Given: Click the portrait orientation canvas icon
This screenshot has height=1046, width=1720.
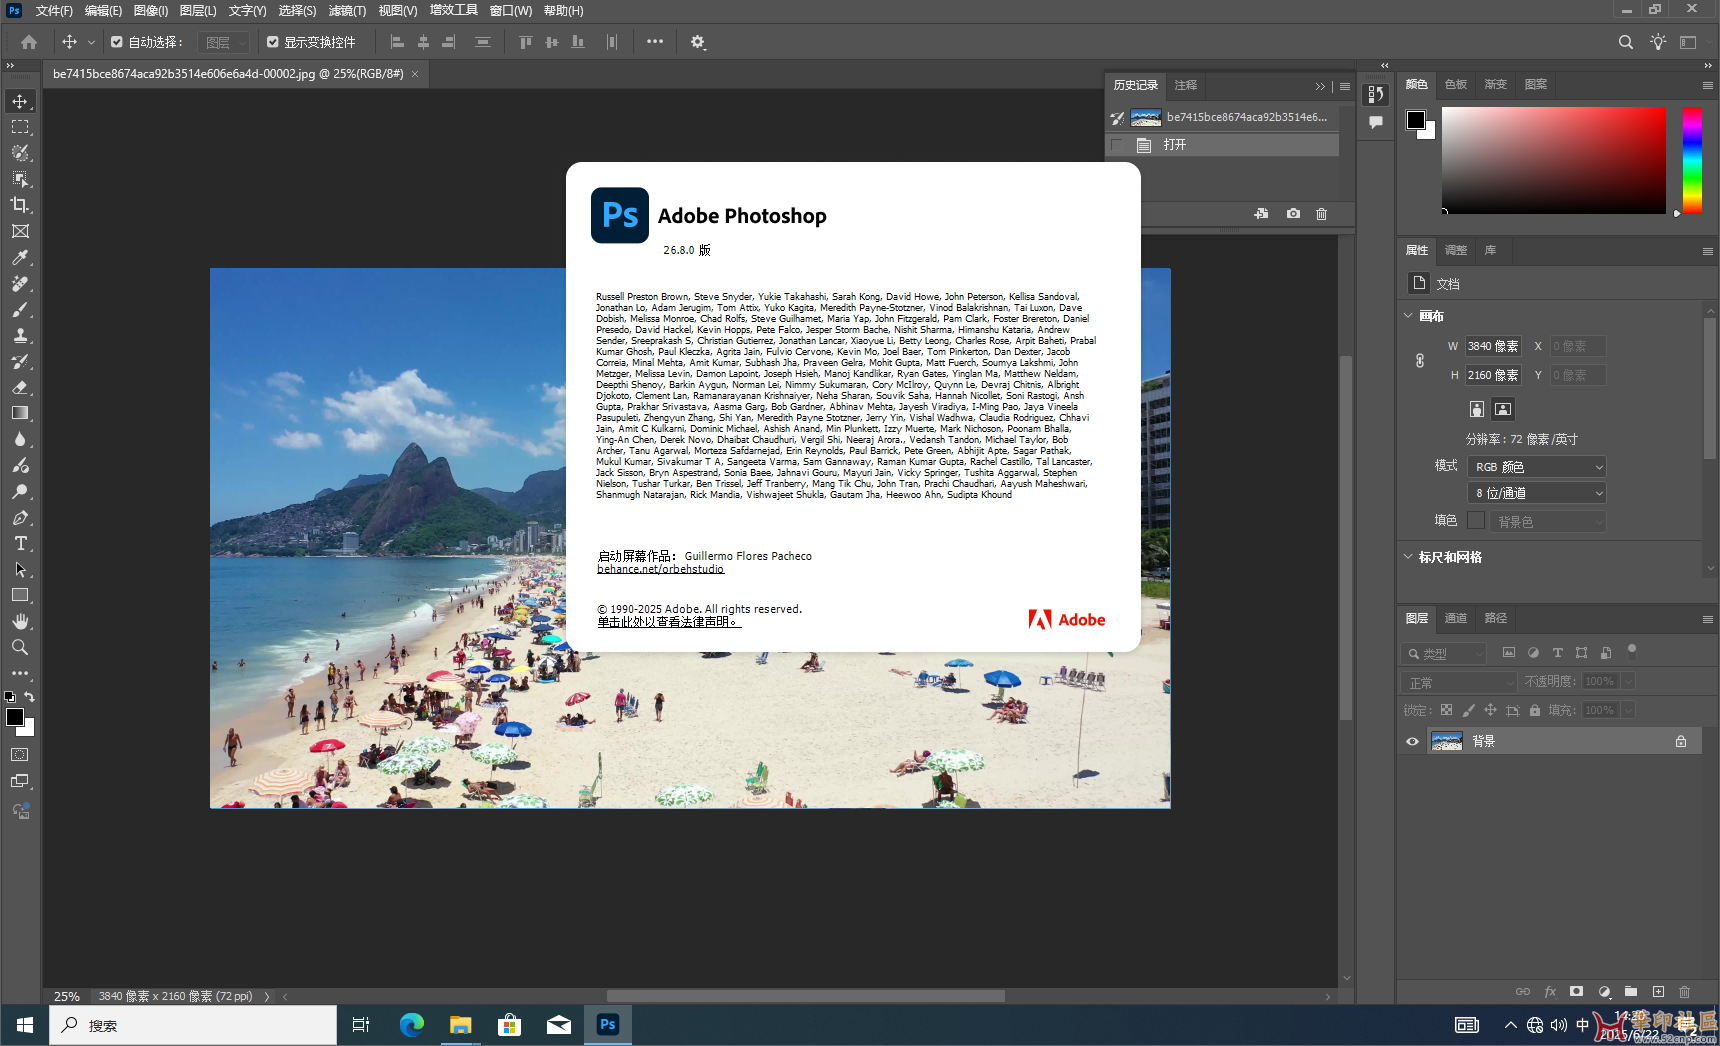Looking at the screenshot, I should click(1477, 408).
